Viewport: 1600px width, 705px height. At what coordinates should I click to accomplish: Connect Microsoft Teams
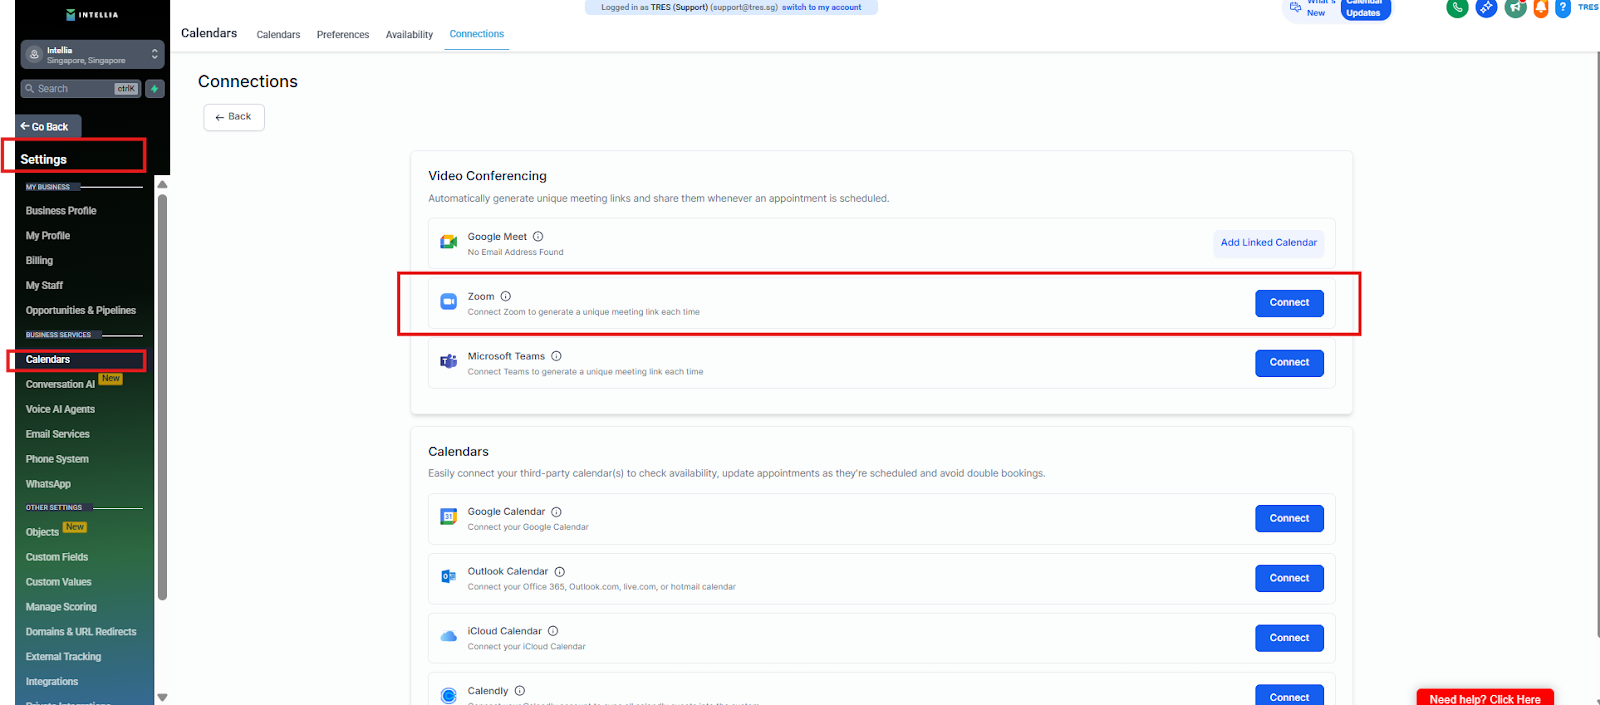coord(1289,363)
